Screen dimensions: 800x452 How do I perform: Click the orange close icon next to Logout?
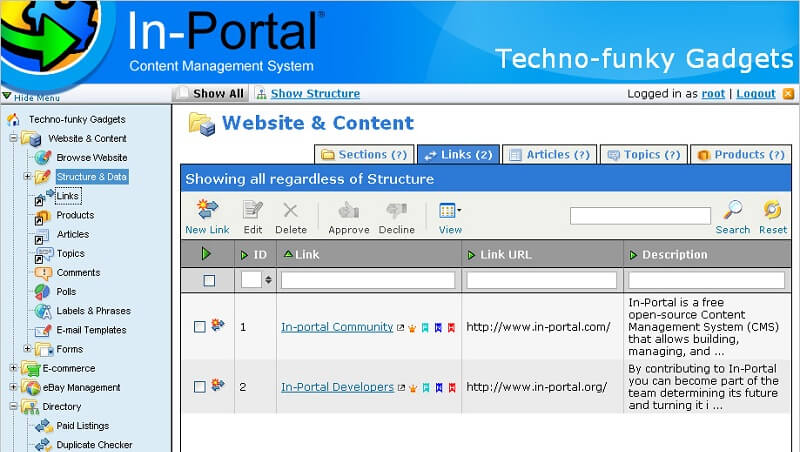[x=788, y=94]
